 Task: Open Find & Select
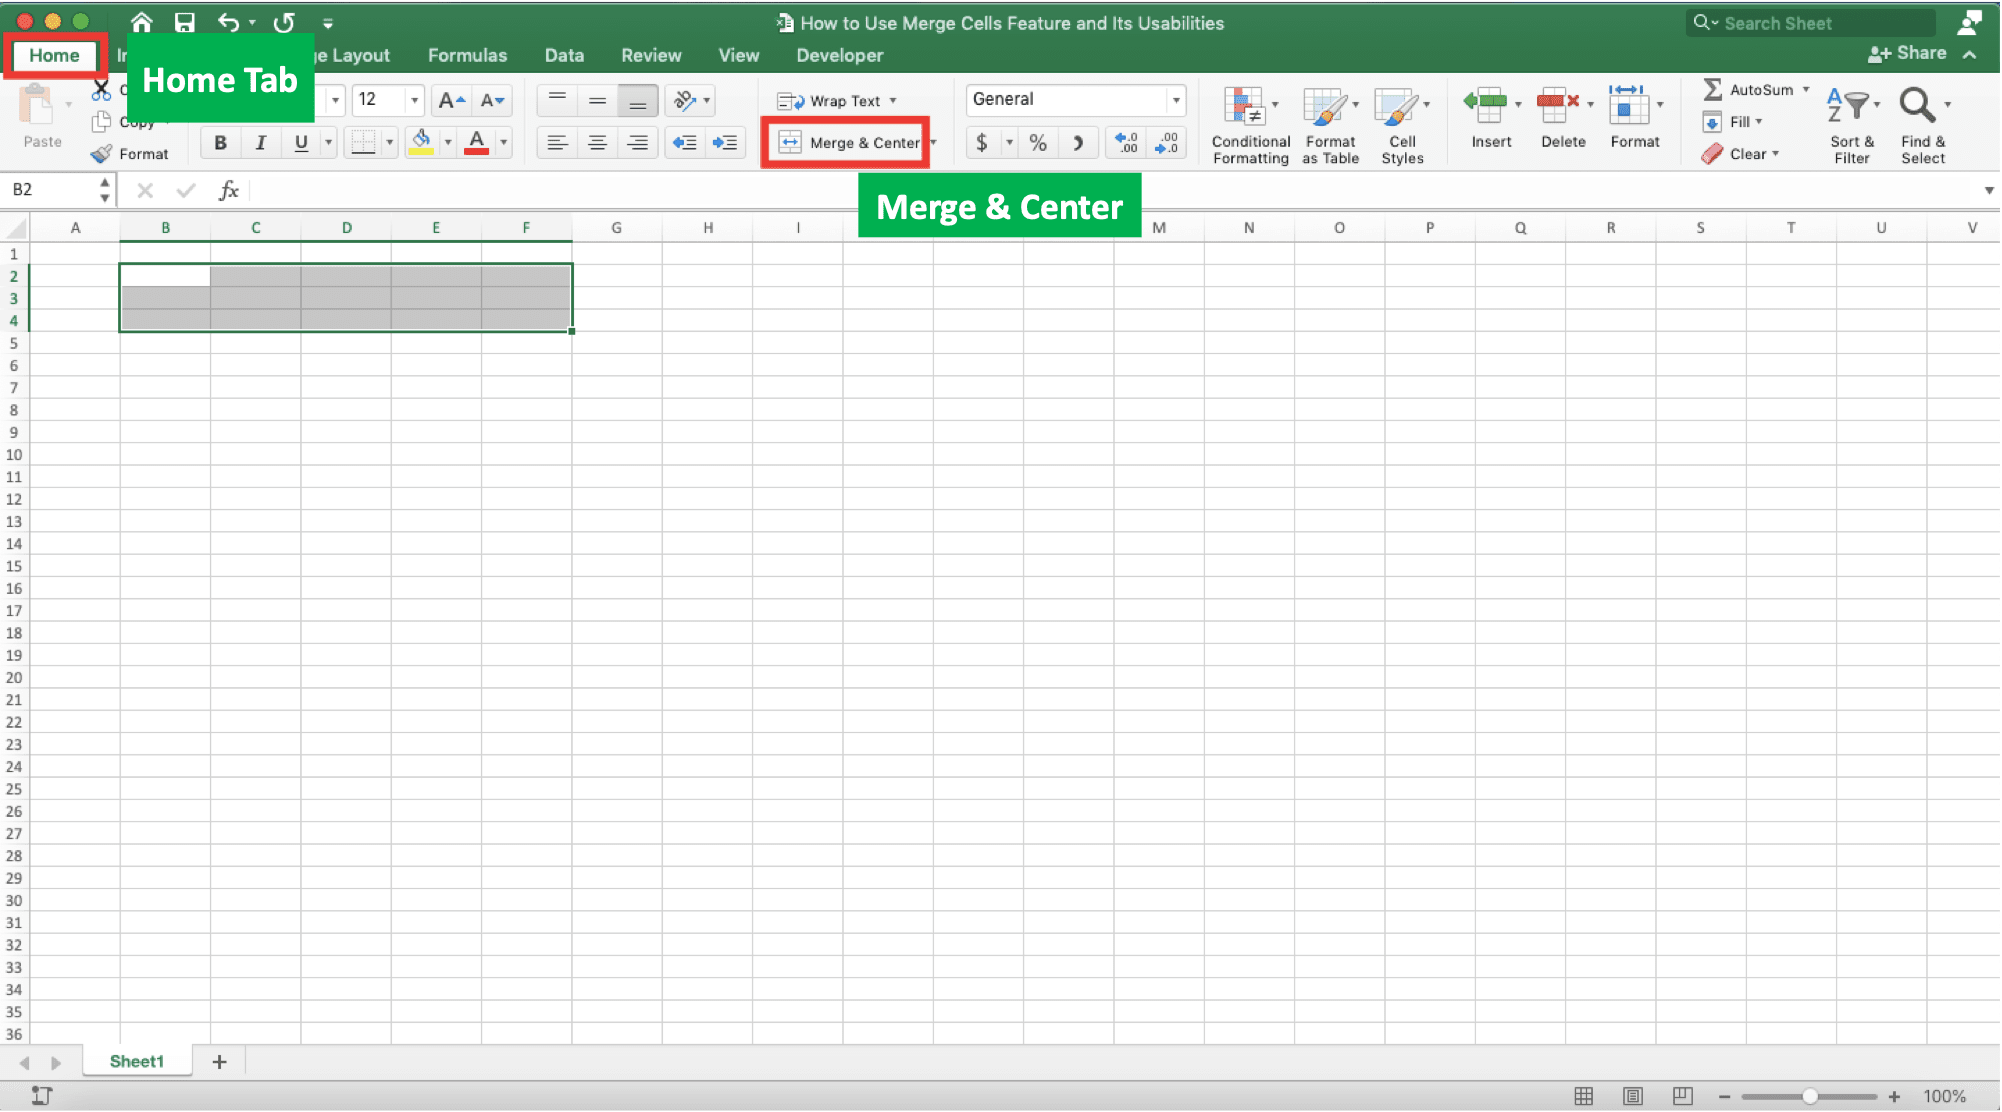pyautogui.click(x=1923, y=125)
